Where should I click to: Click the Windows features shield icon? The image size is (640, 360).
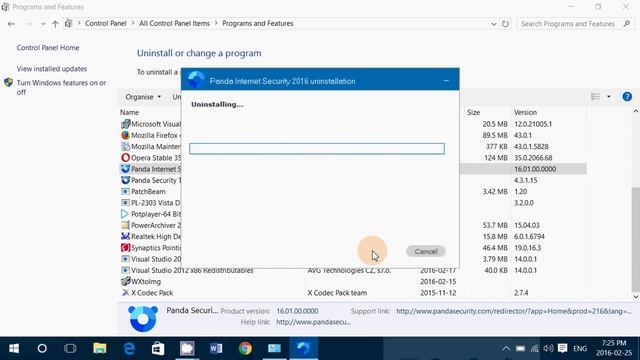[9, 82]
